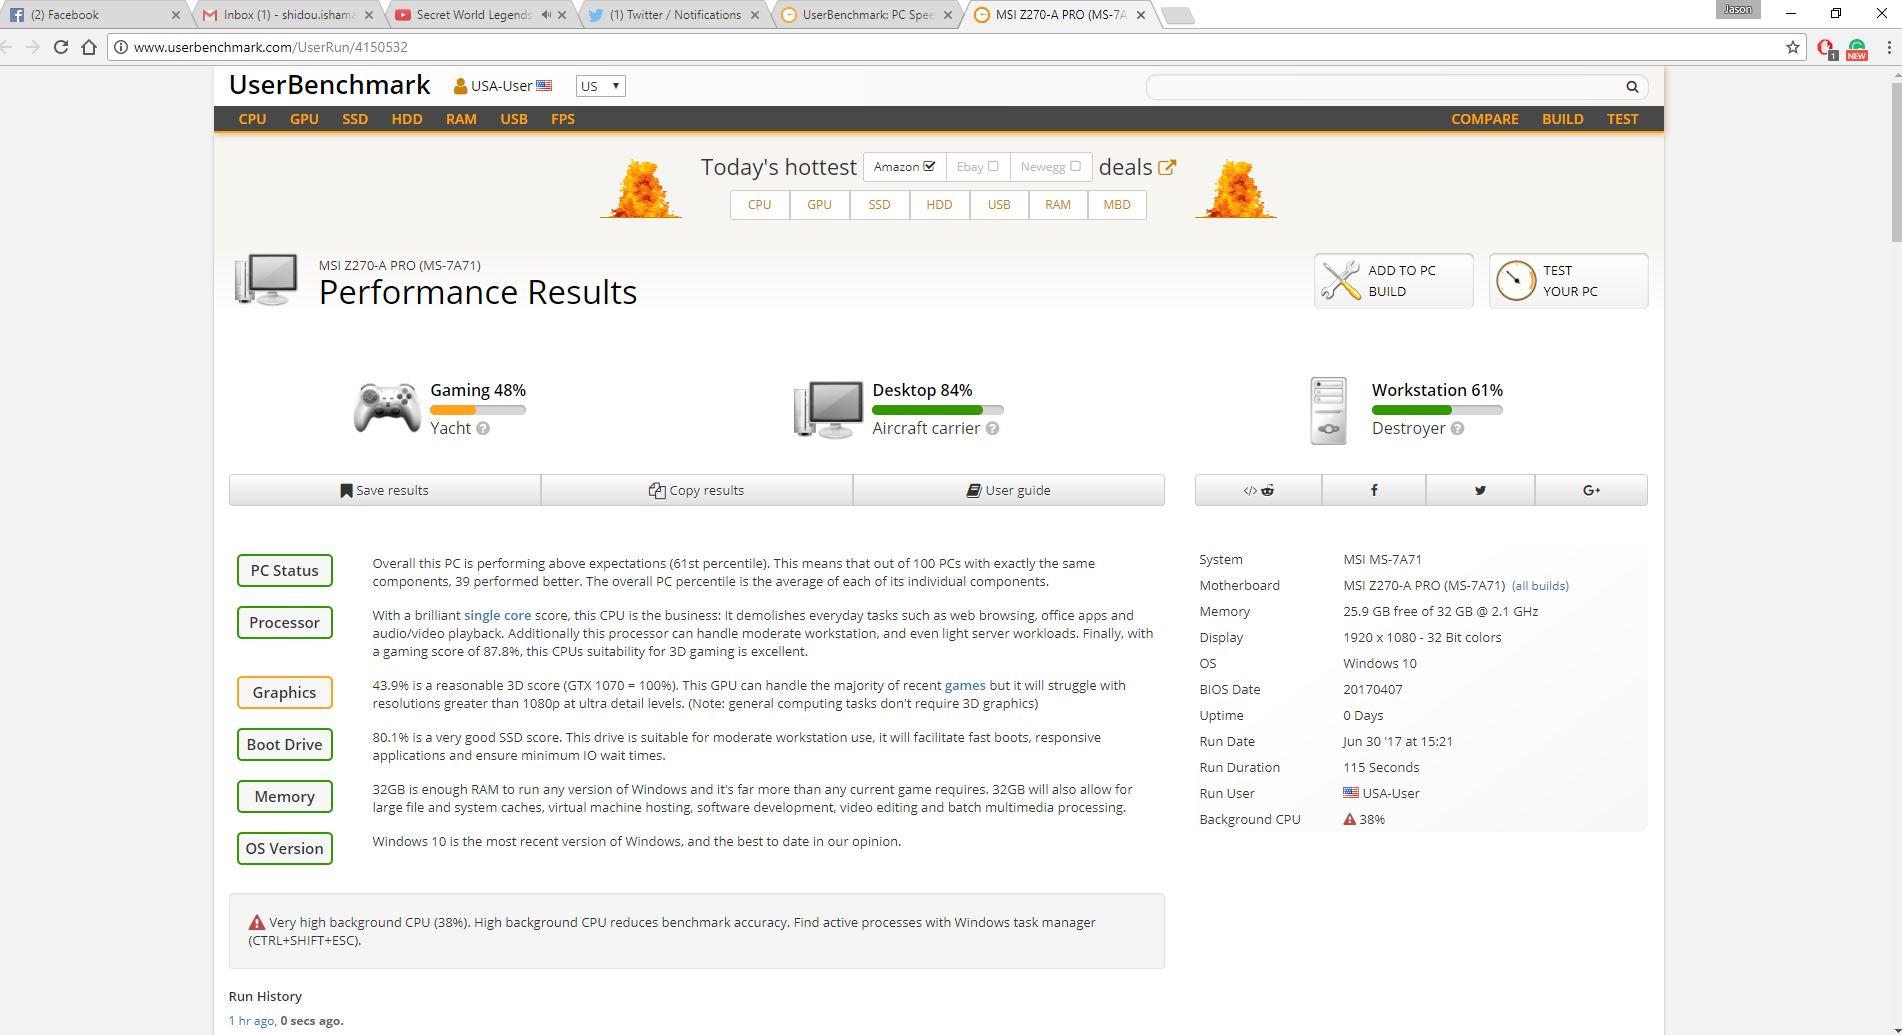Click the red Opera-style extension icon

[x=1826, y=48]
